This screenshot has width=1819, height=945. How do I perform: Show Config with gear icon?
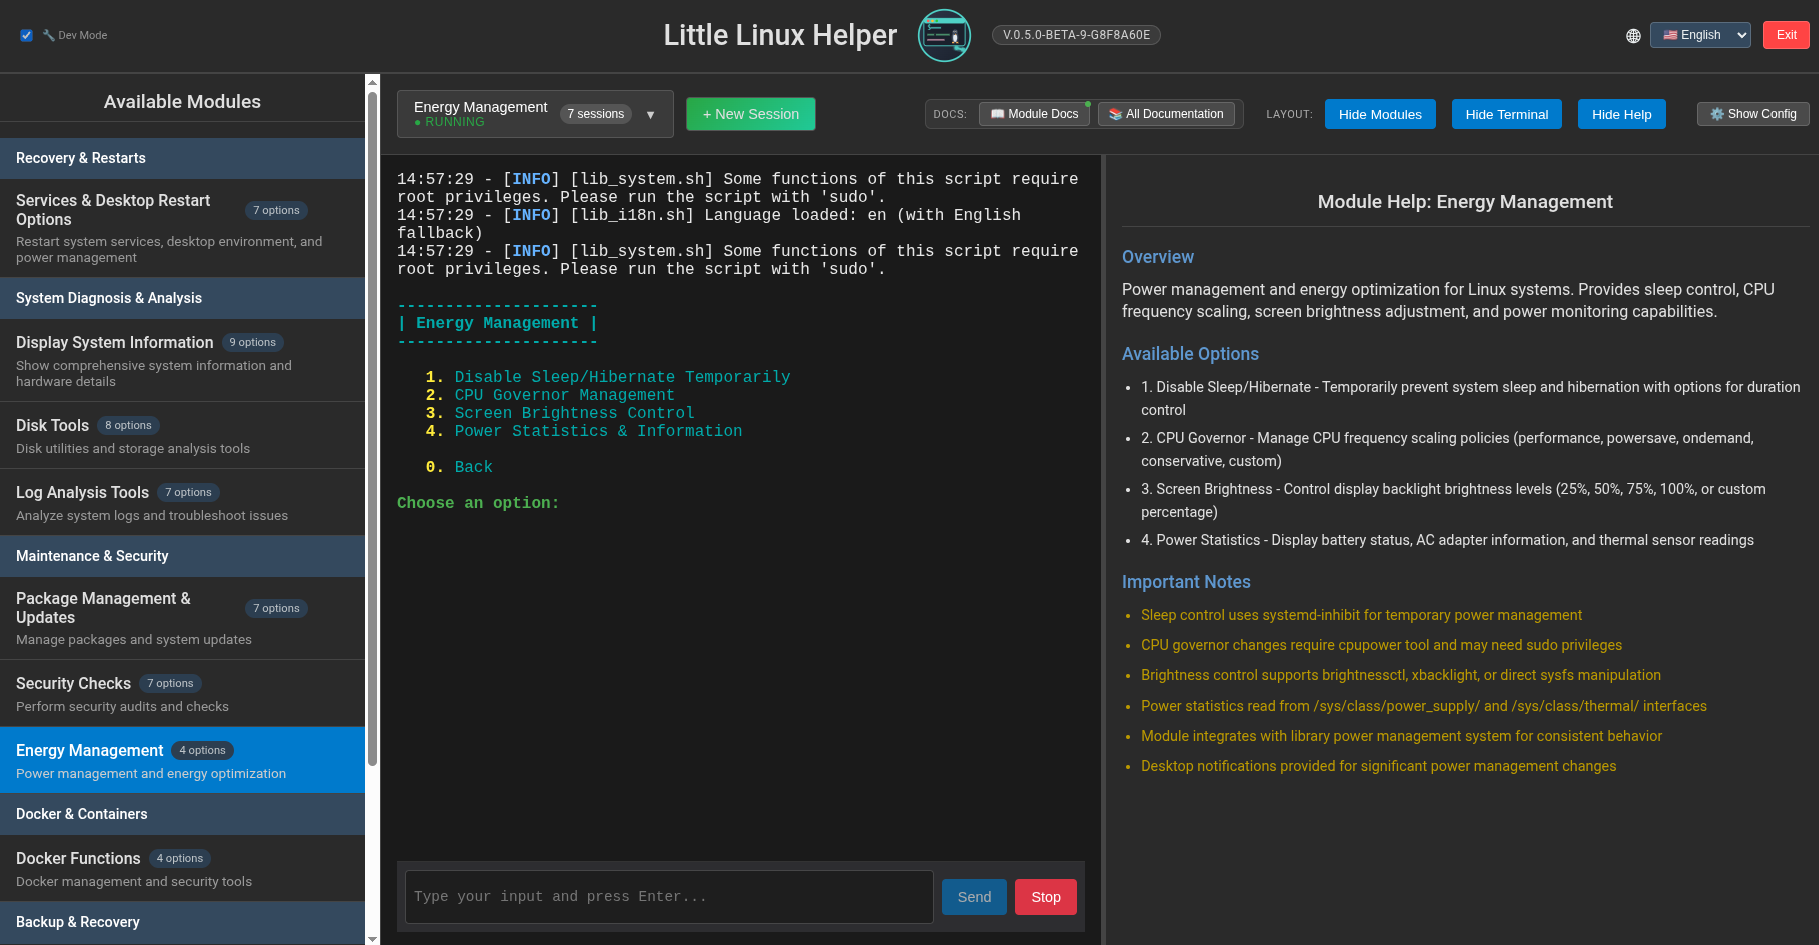pyautogui.click(x=1753, y=114)
